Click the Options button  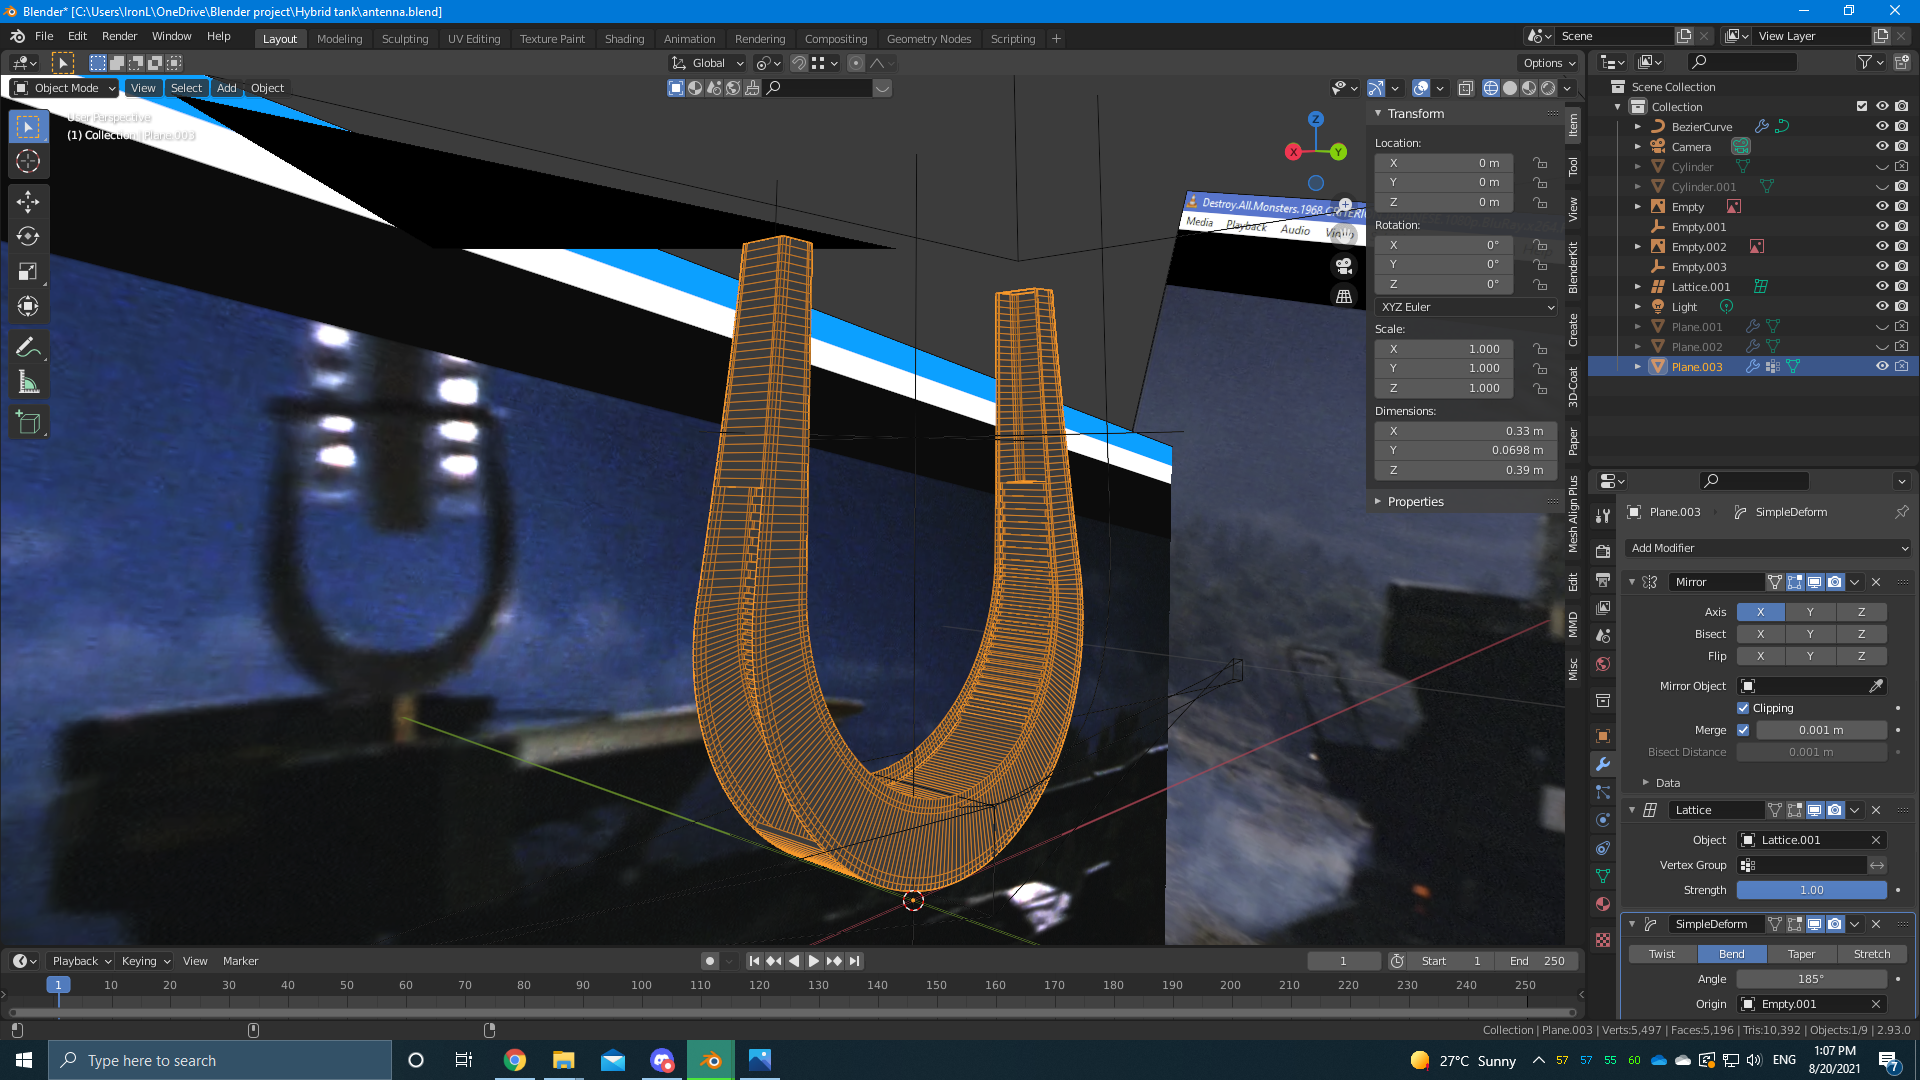(1549, 63)
